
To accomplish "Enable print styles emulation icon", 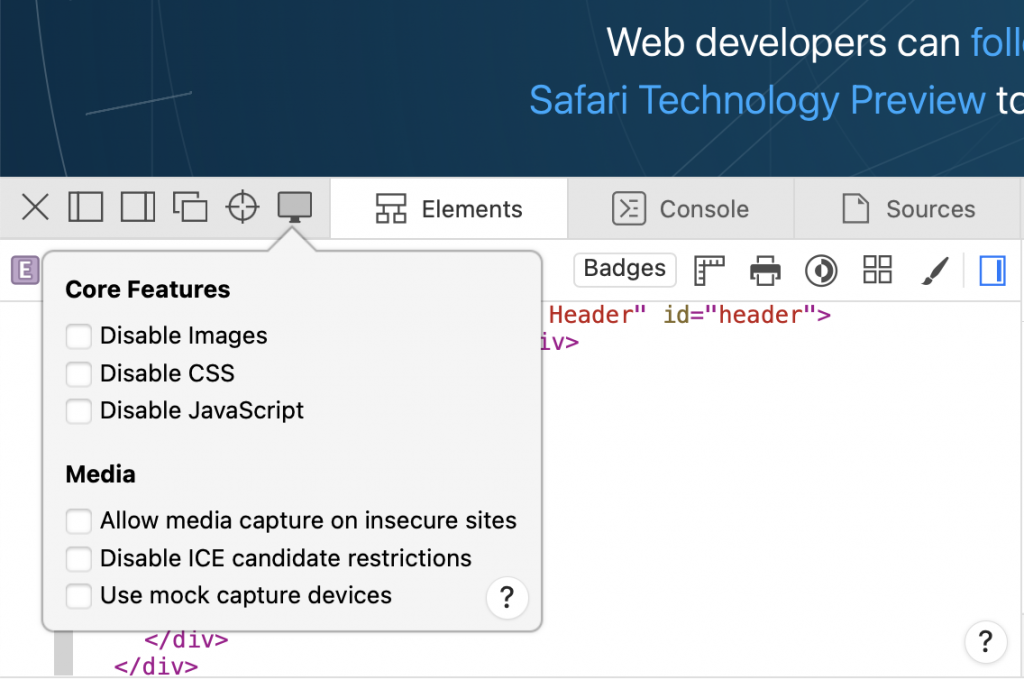I will pyautogui.click(x=765, y=269).
